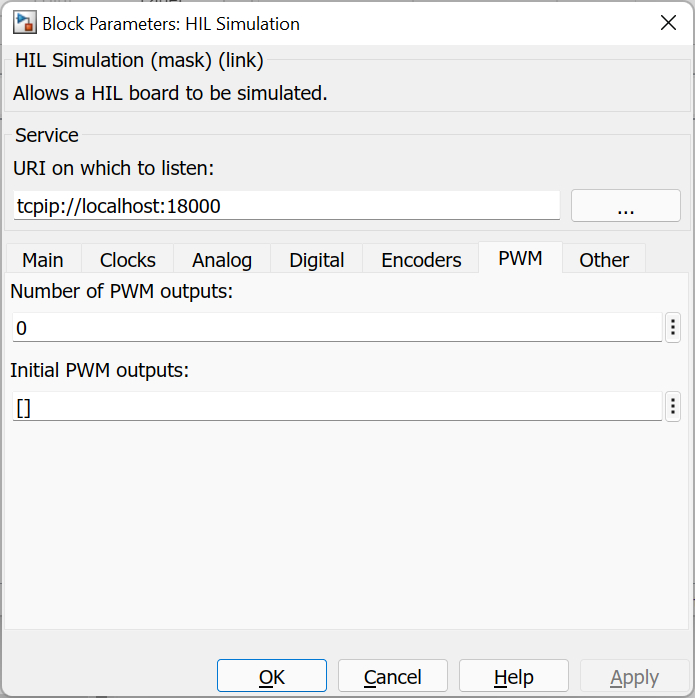Click the URI on which to listen field
Viewport: 695px width, 698px height.
(x=287, y=206)
